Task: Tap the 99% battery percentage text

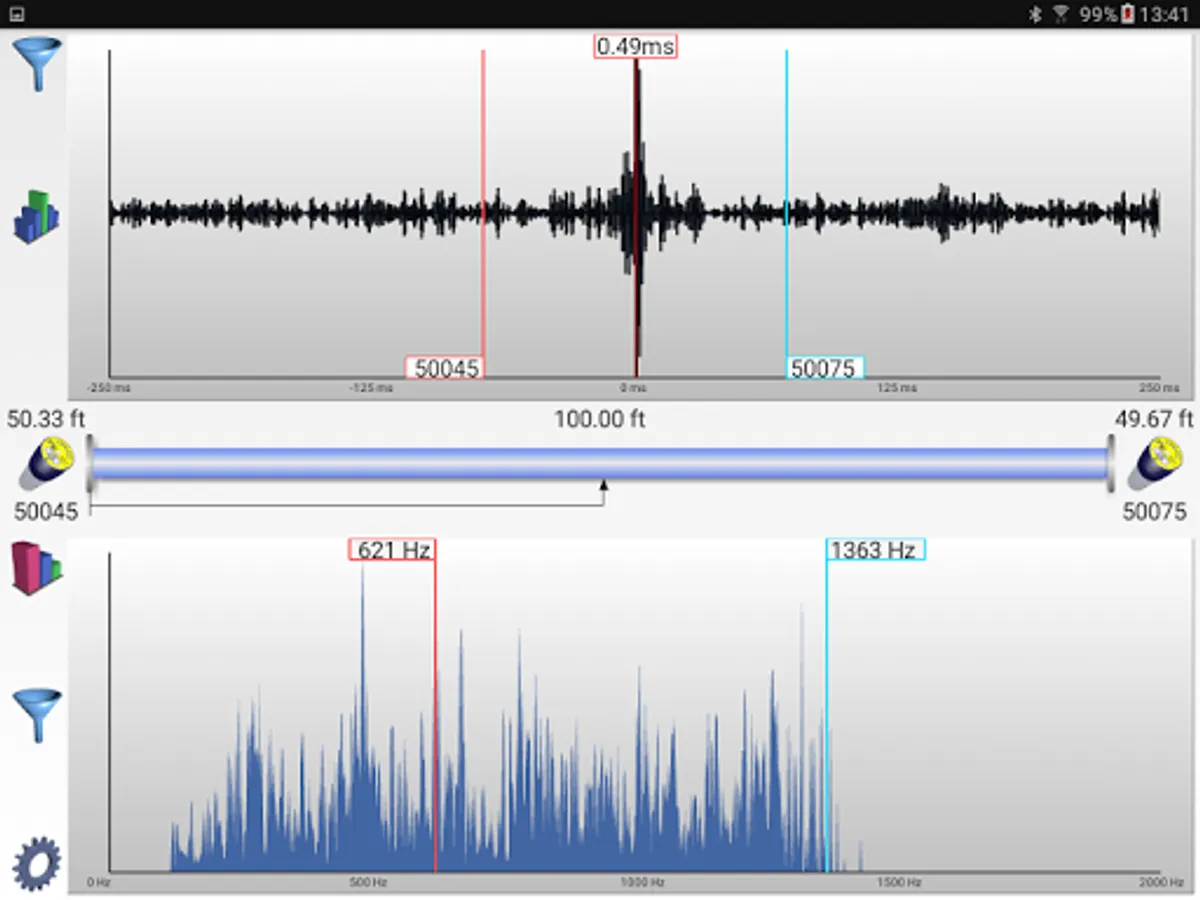Action: (1098, 15)
